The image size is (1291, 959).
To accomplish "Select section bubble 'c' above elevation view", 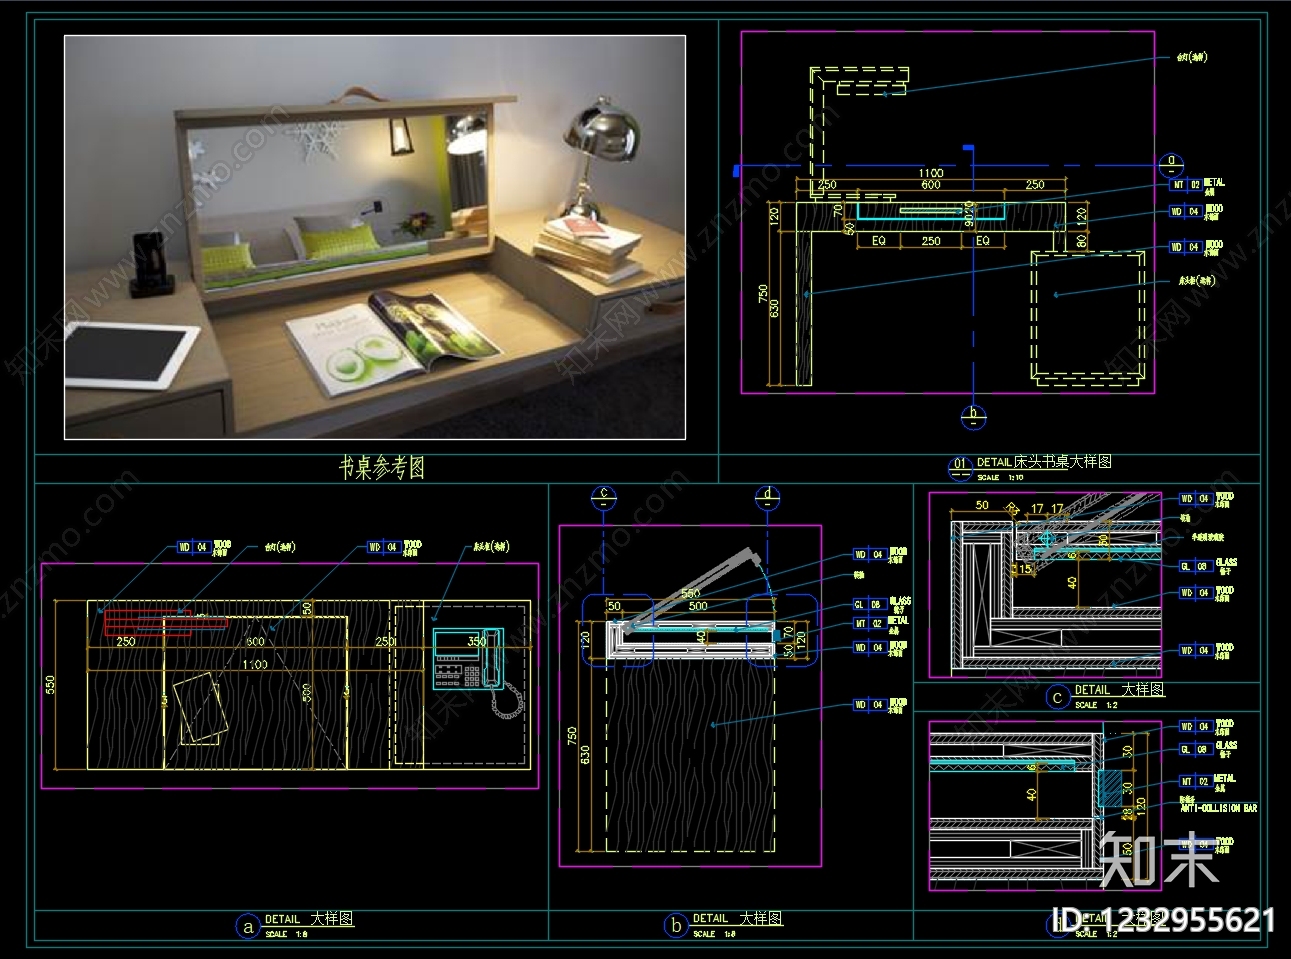I will click(x=604, y=494).
